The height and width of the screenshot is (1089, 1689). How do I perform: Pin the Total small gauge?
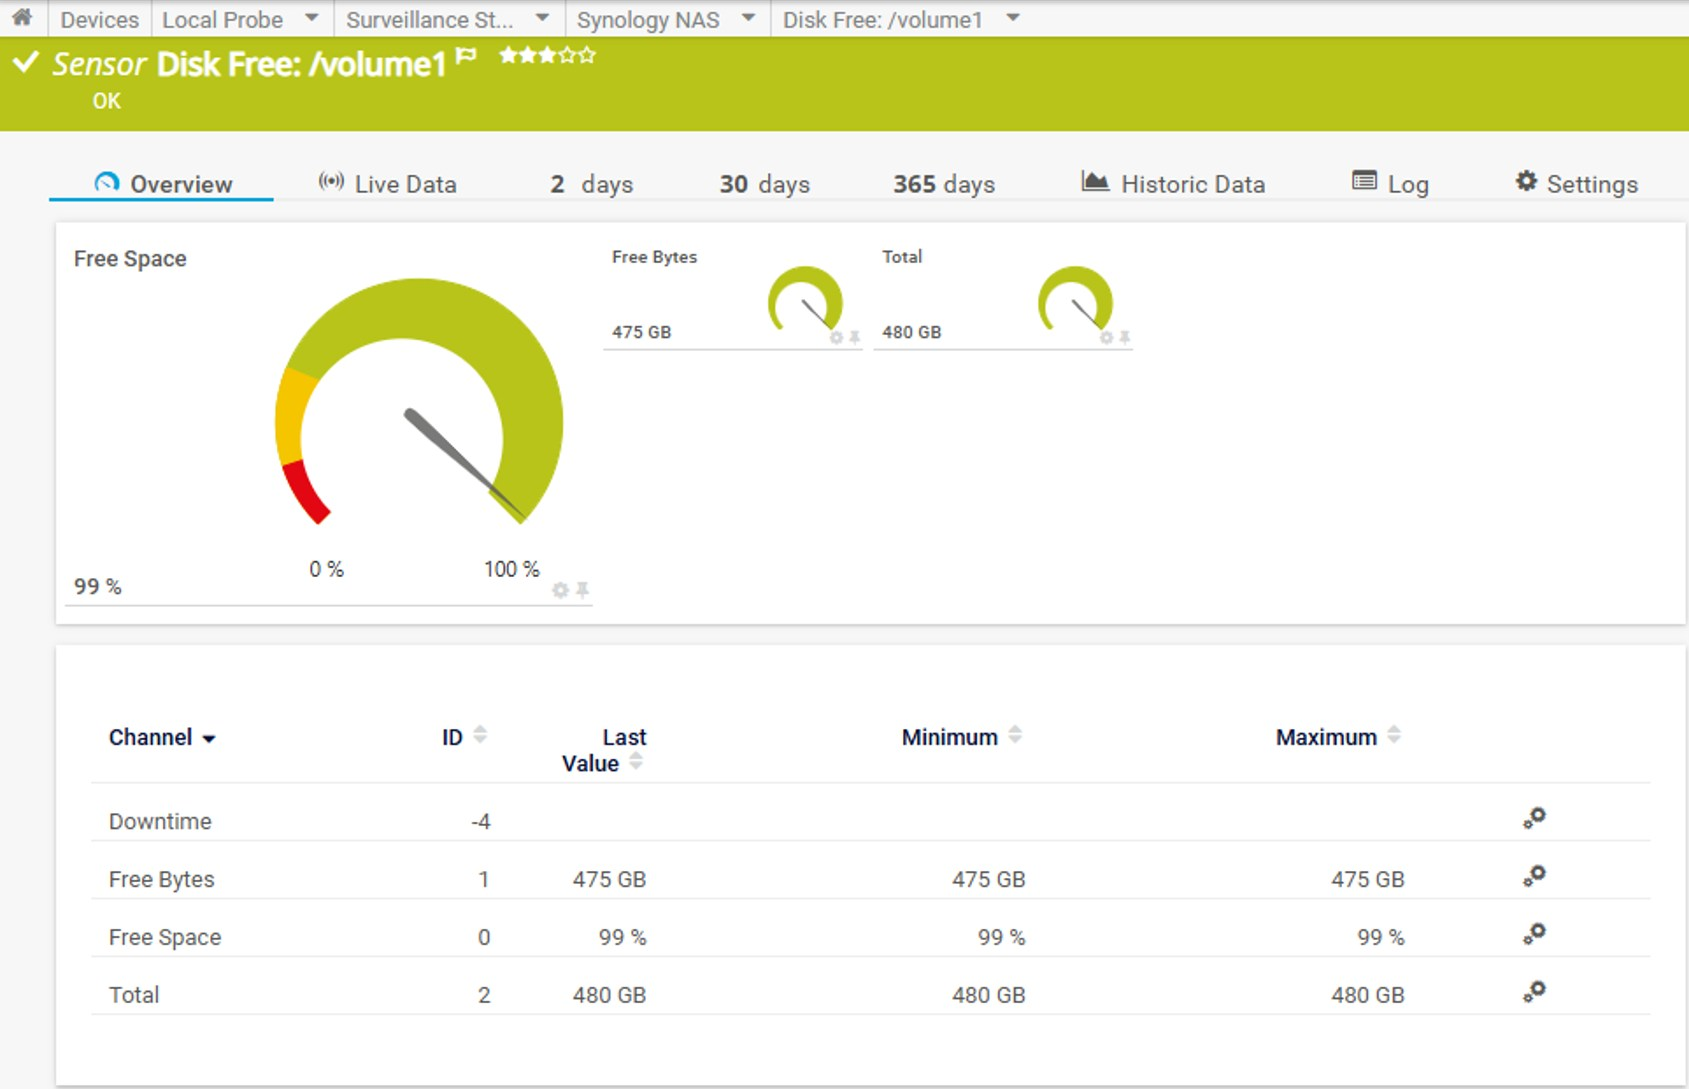(x=1125, y=338)
